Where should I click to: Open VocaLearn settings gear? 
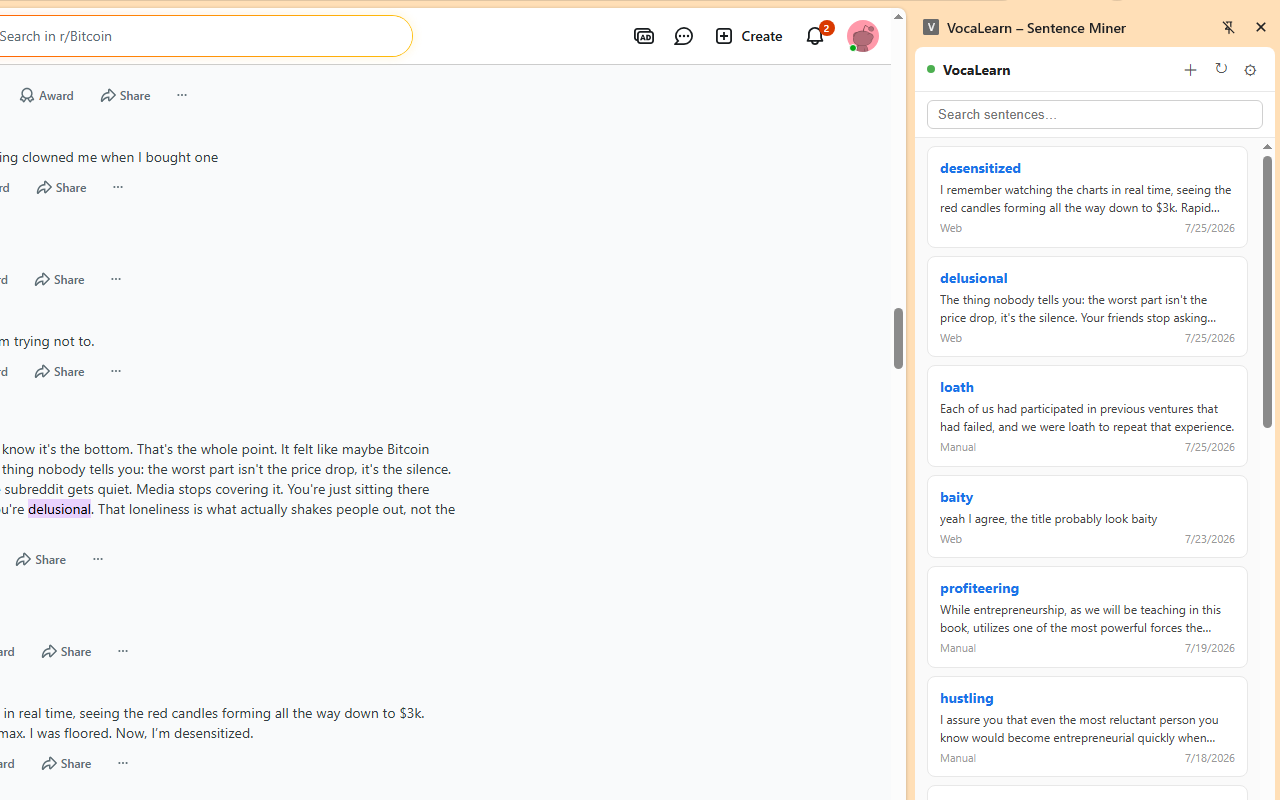point(1250,70)
